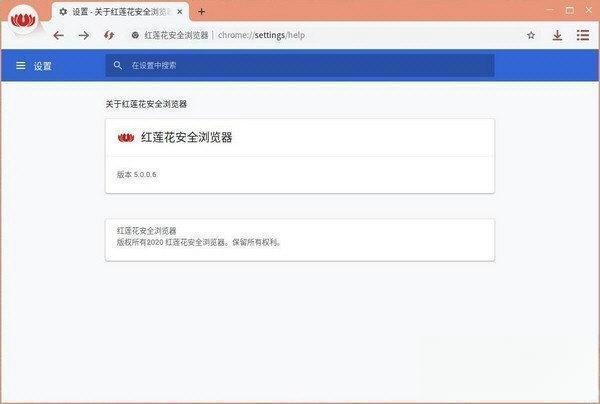Close the 设置 tab
Viewport: 600px width, 404px height.
click(x=179, y=12)
